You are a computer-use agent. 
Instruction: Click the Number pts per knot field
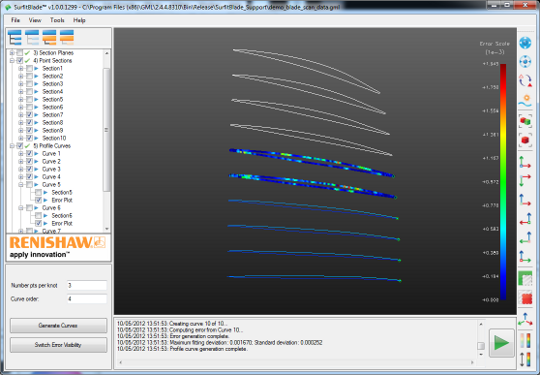pyautogui.click(x=87, y=285)
